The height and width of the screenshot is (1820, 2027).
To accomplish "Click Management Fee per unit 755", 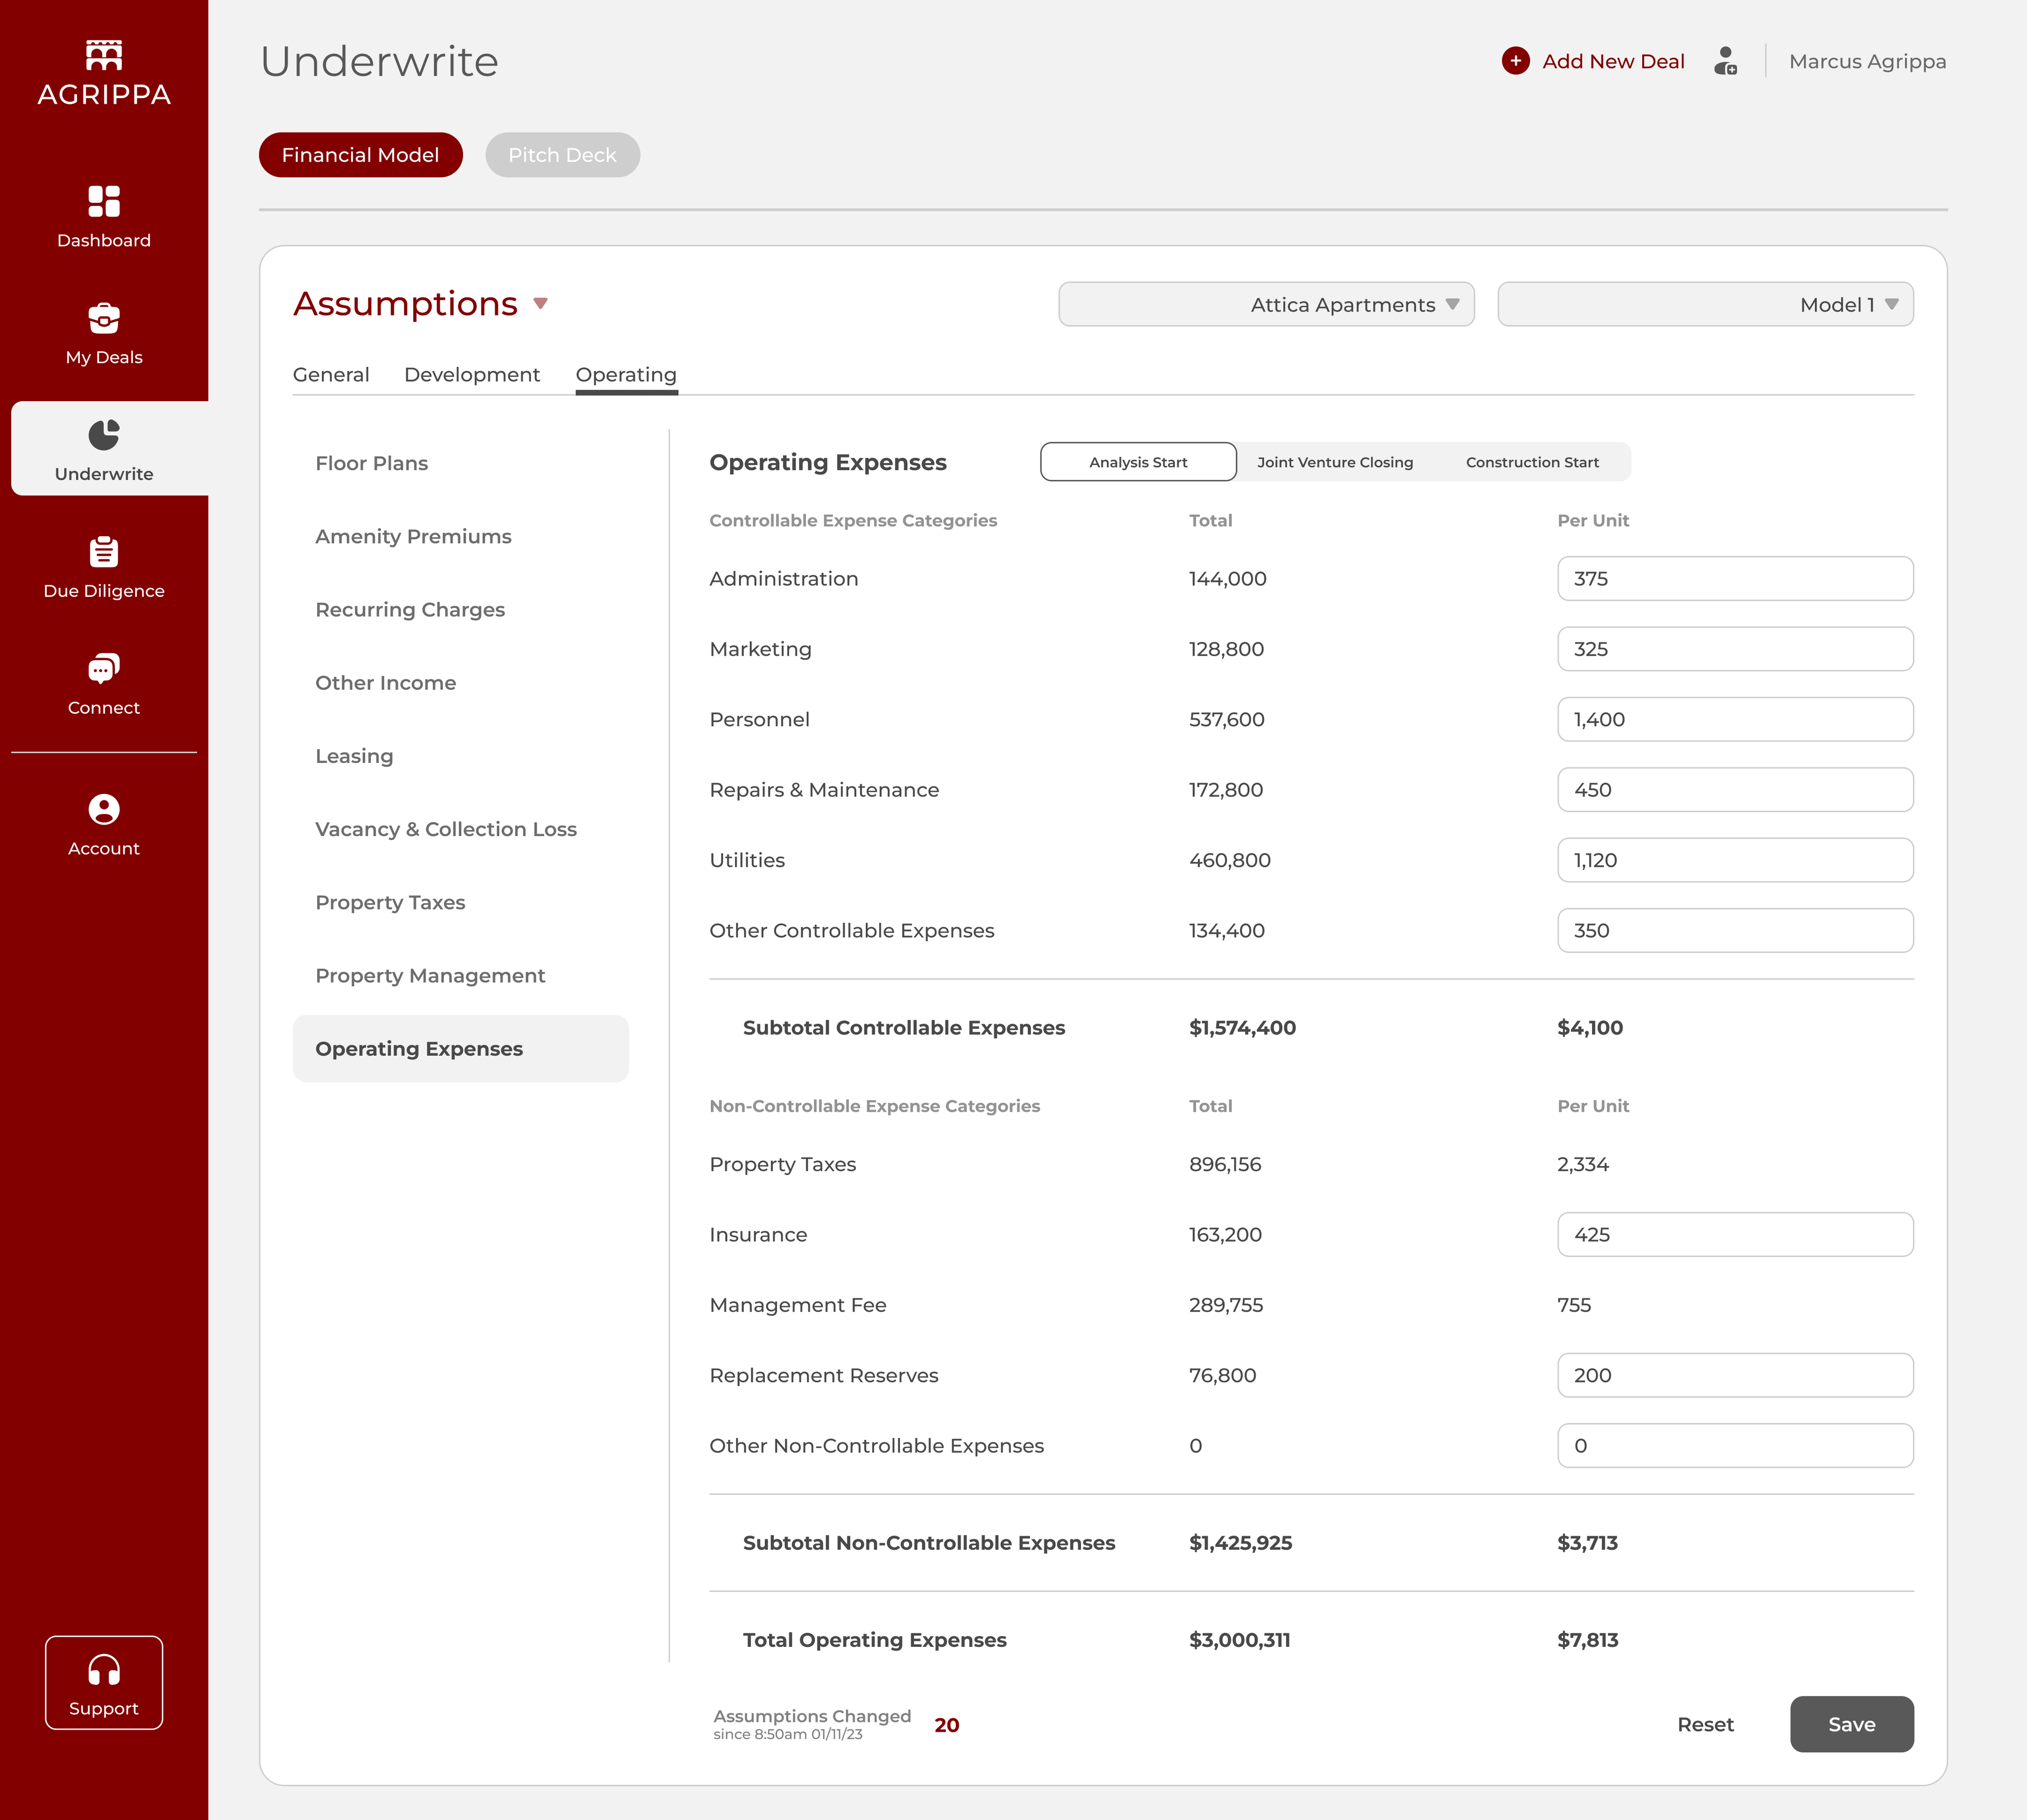I will tap(1574, 1305).
